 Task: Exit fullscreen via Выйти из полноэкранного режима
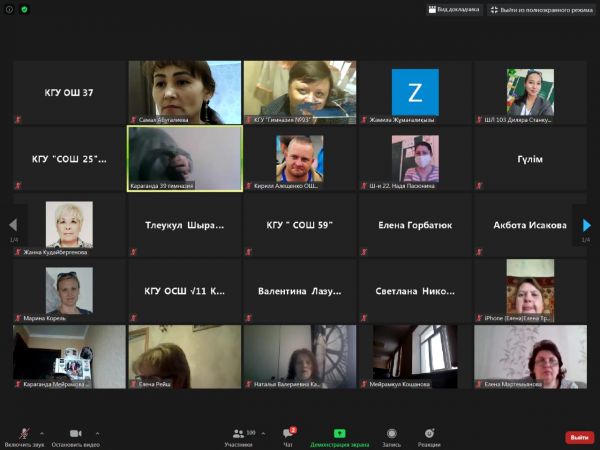(540, 9)
